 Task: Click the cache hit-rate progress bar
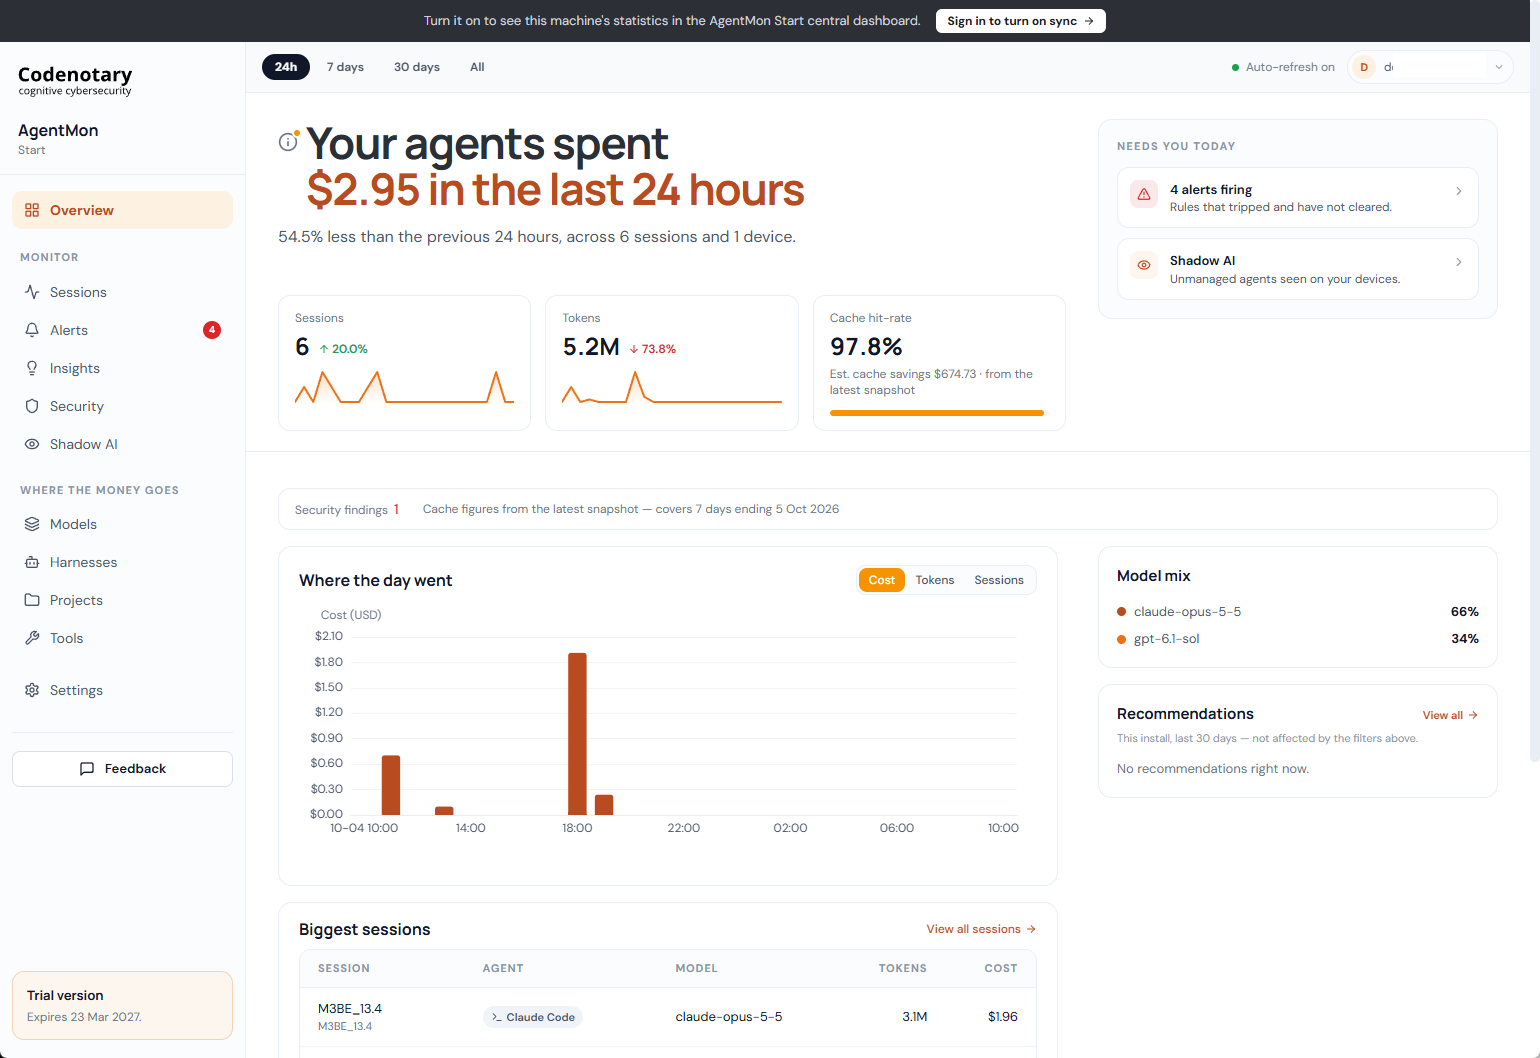[937, 413]
